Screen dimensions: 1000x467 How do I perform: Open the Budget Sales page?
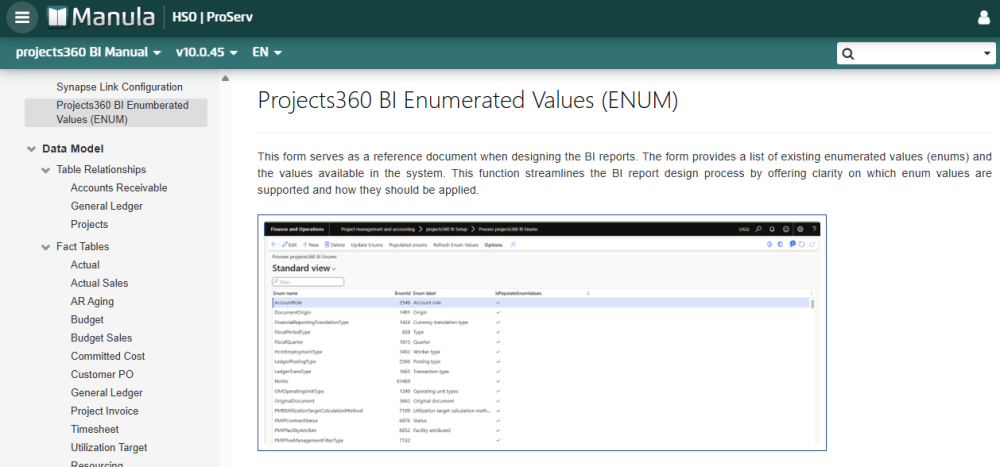pyautogui.click(x=101, y=338)
